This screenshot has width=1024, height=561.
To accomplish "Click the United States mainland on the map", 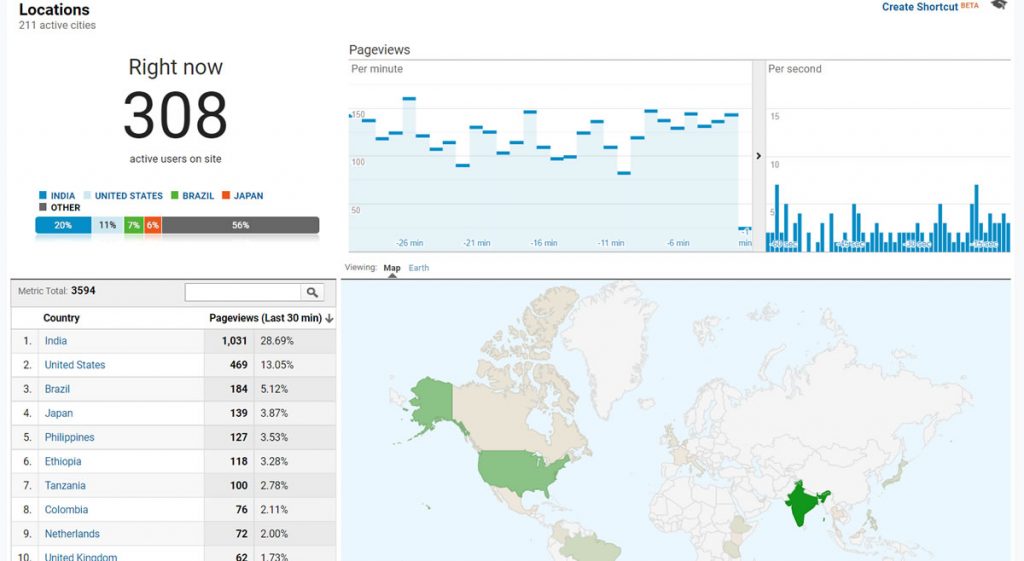I will click(520, 470).
